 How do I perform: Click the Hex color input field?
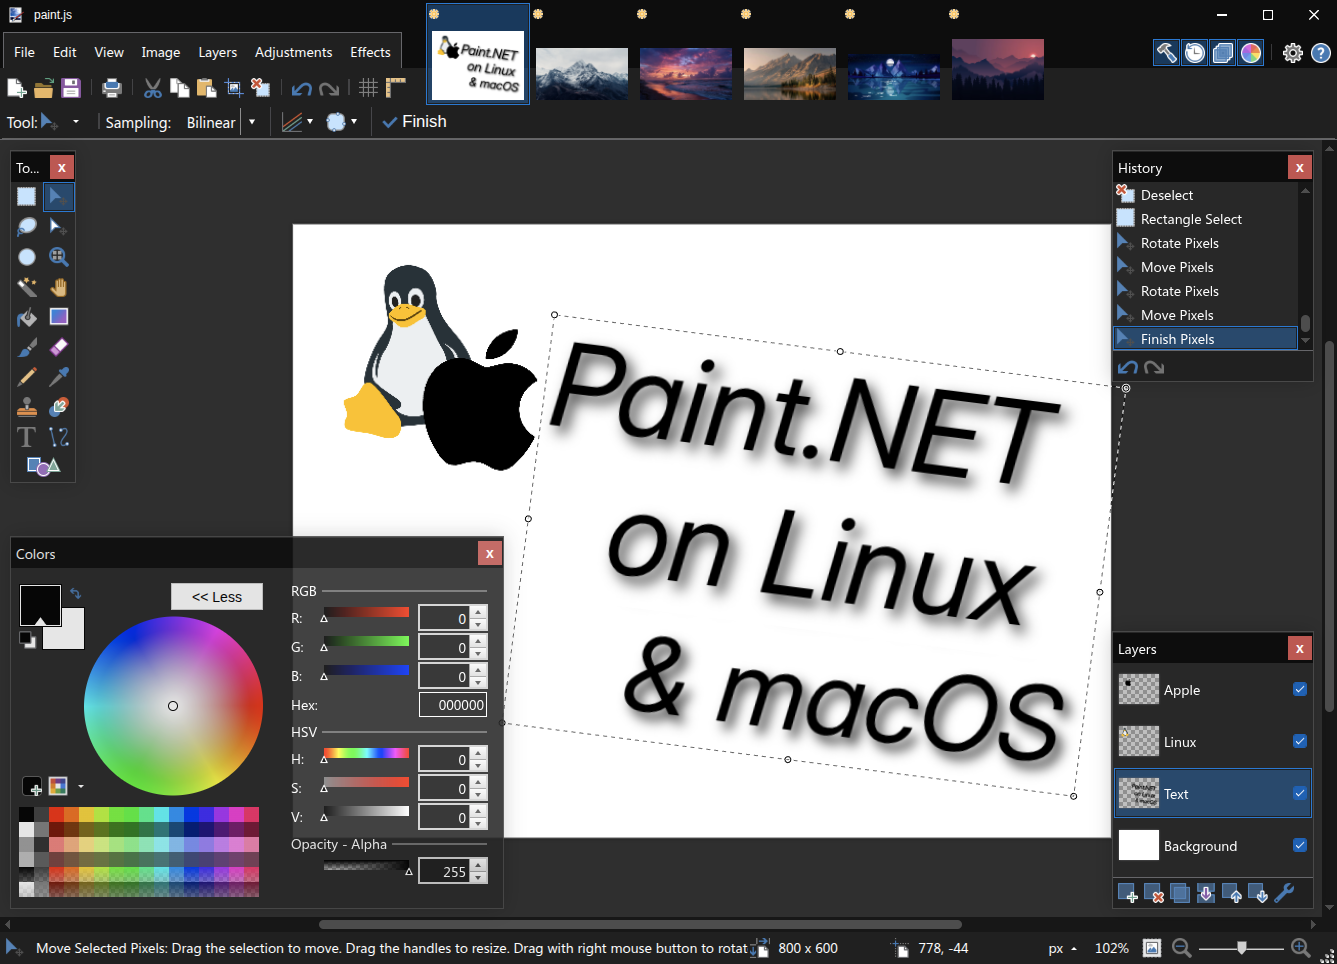click(453, 705)
